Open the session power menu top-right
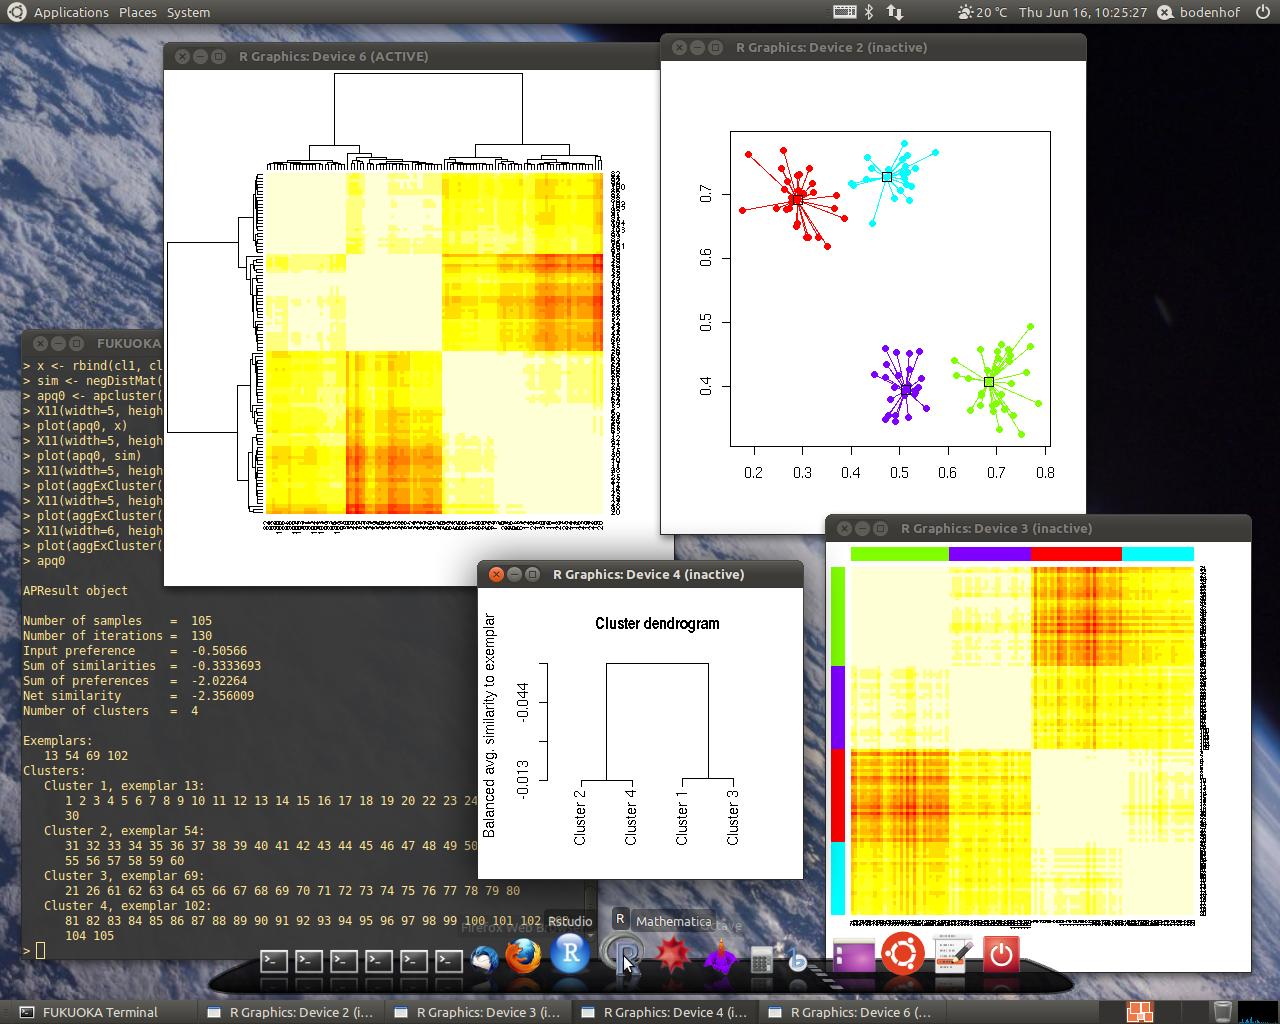1280x1024 pixels. point(1263,12)
